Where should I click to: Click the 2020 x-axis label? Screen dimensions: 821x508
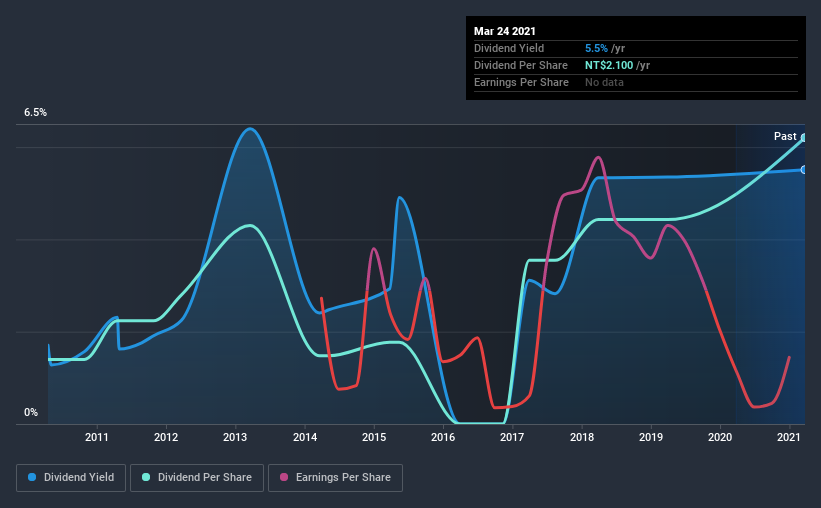720,437
